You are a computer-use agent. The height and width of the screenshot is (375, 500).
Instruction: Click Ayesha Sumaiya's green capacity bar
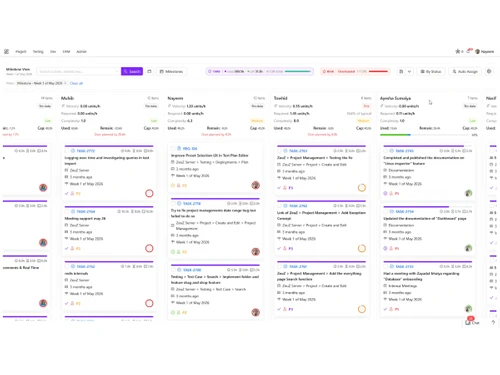click(395, 135)
